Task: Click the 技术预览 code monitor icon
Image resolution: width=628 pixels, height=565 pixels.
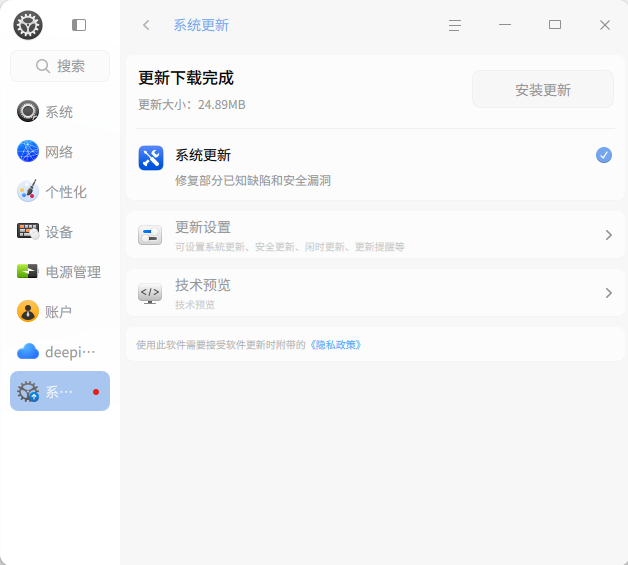Action: 150,293
